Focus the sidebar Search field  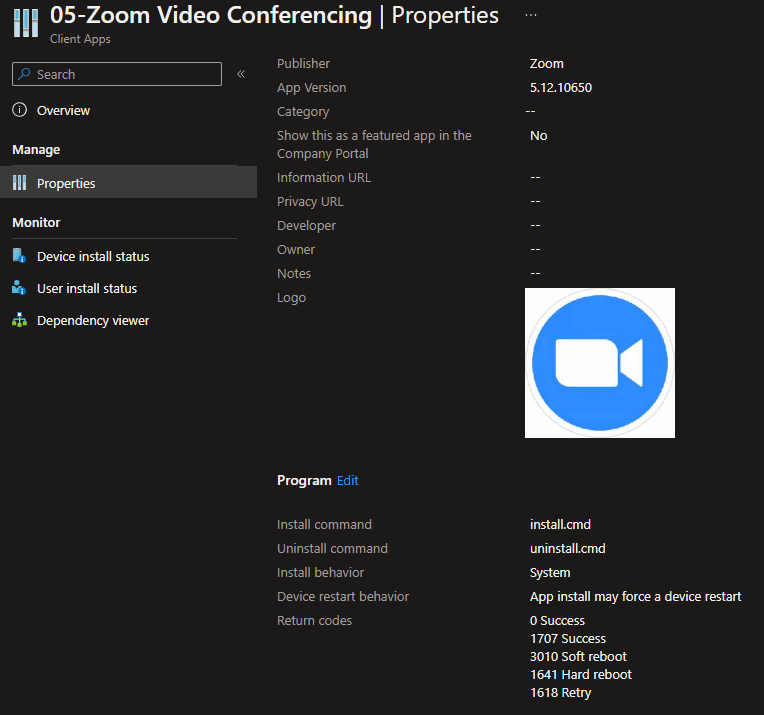[x=117, y=74]
